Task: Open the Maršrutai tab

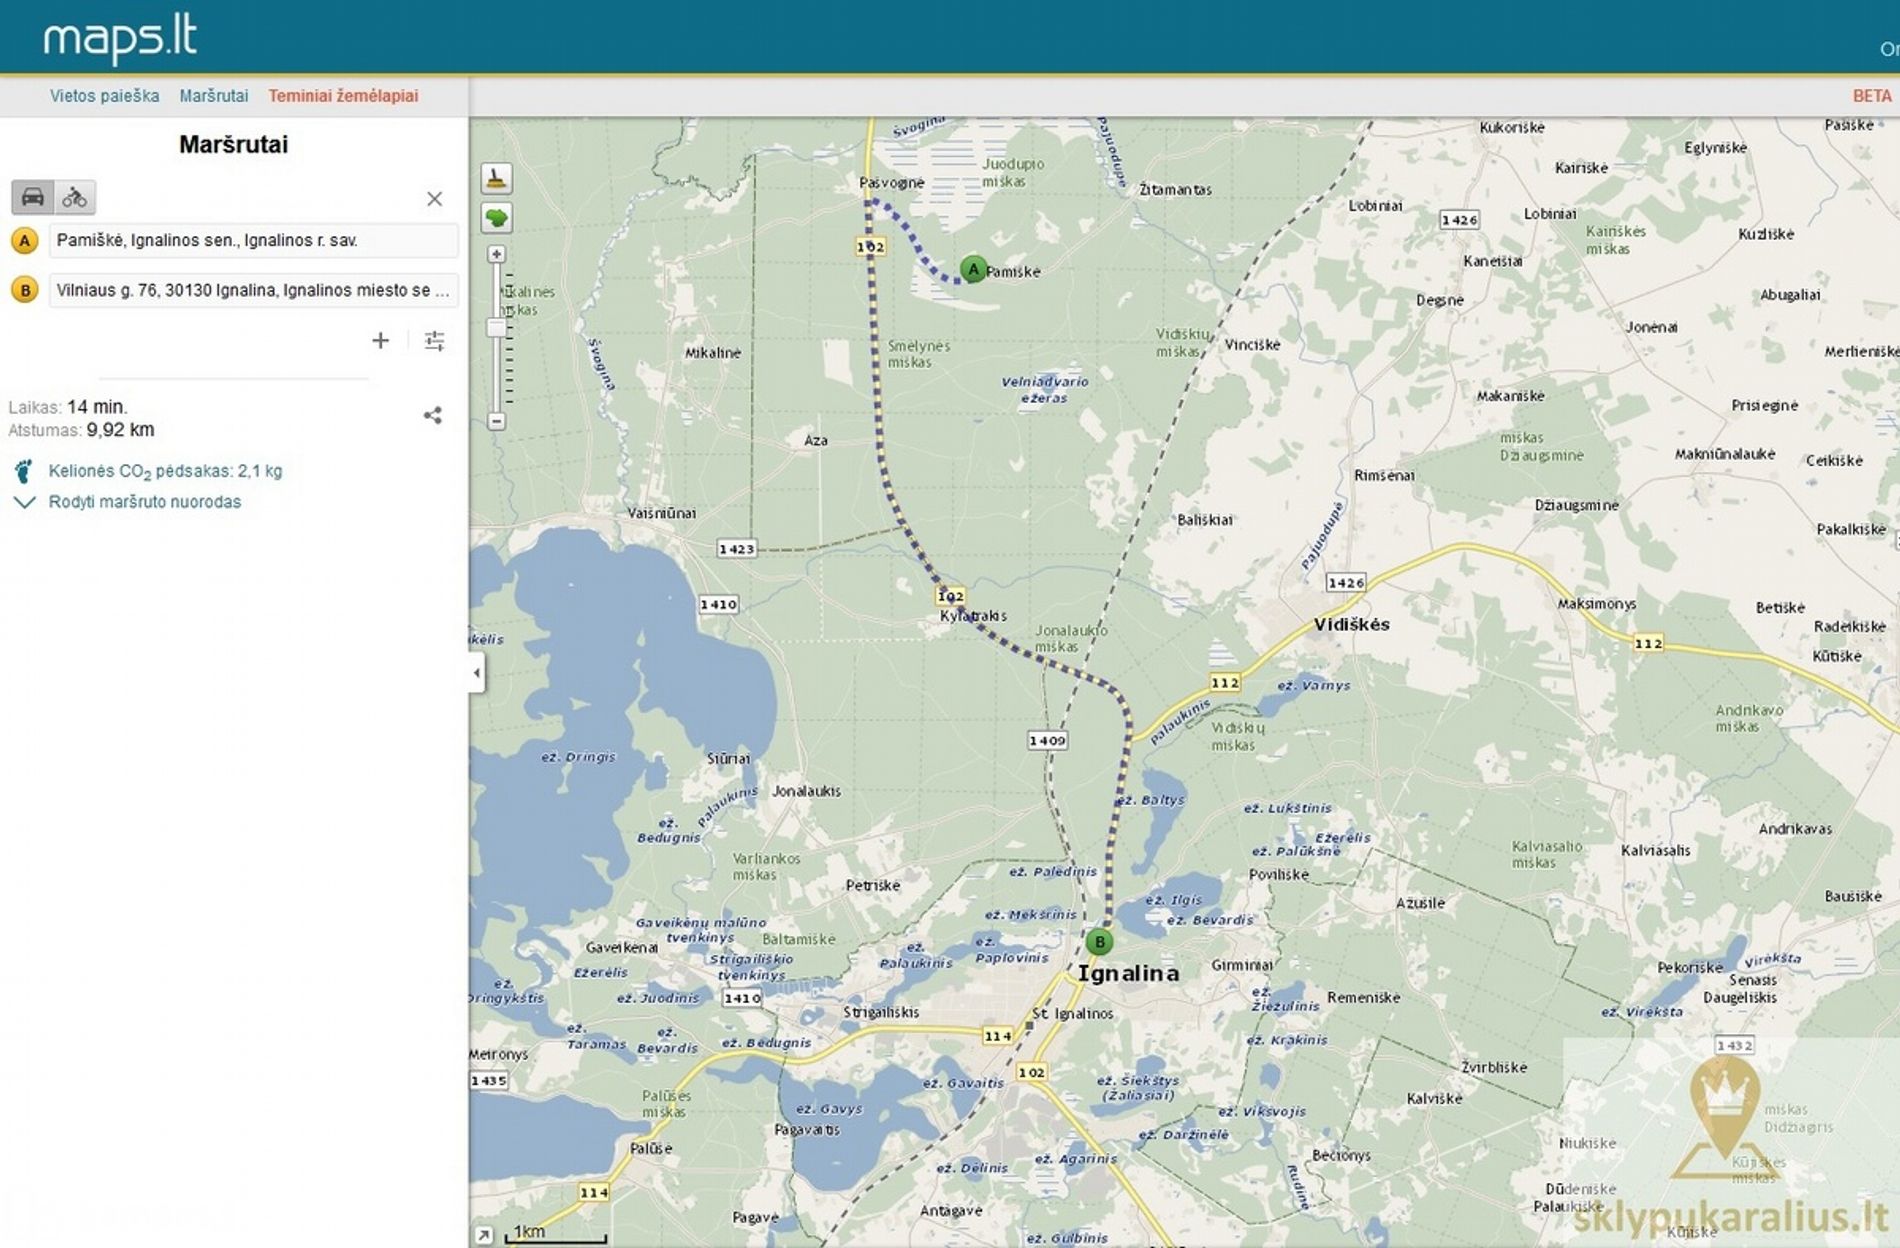Action: point(213,96)
